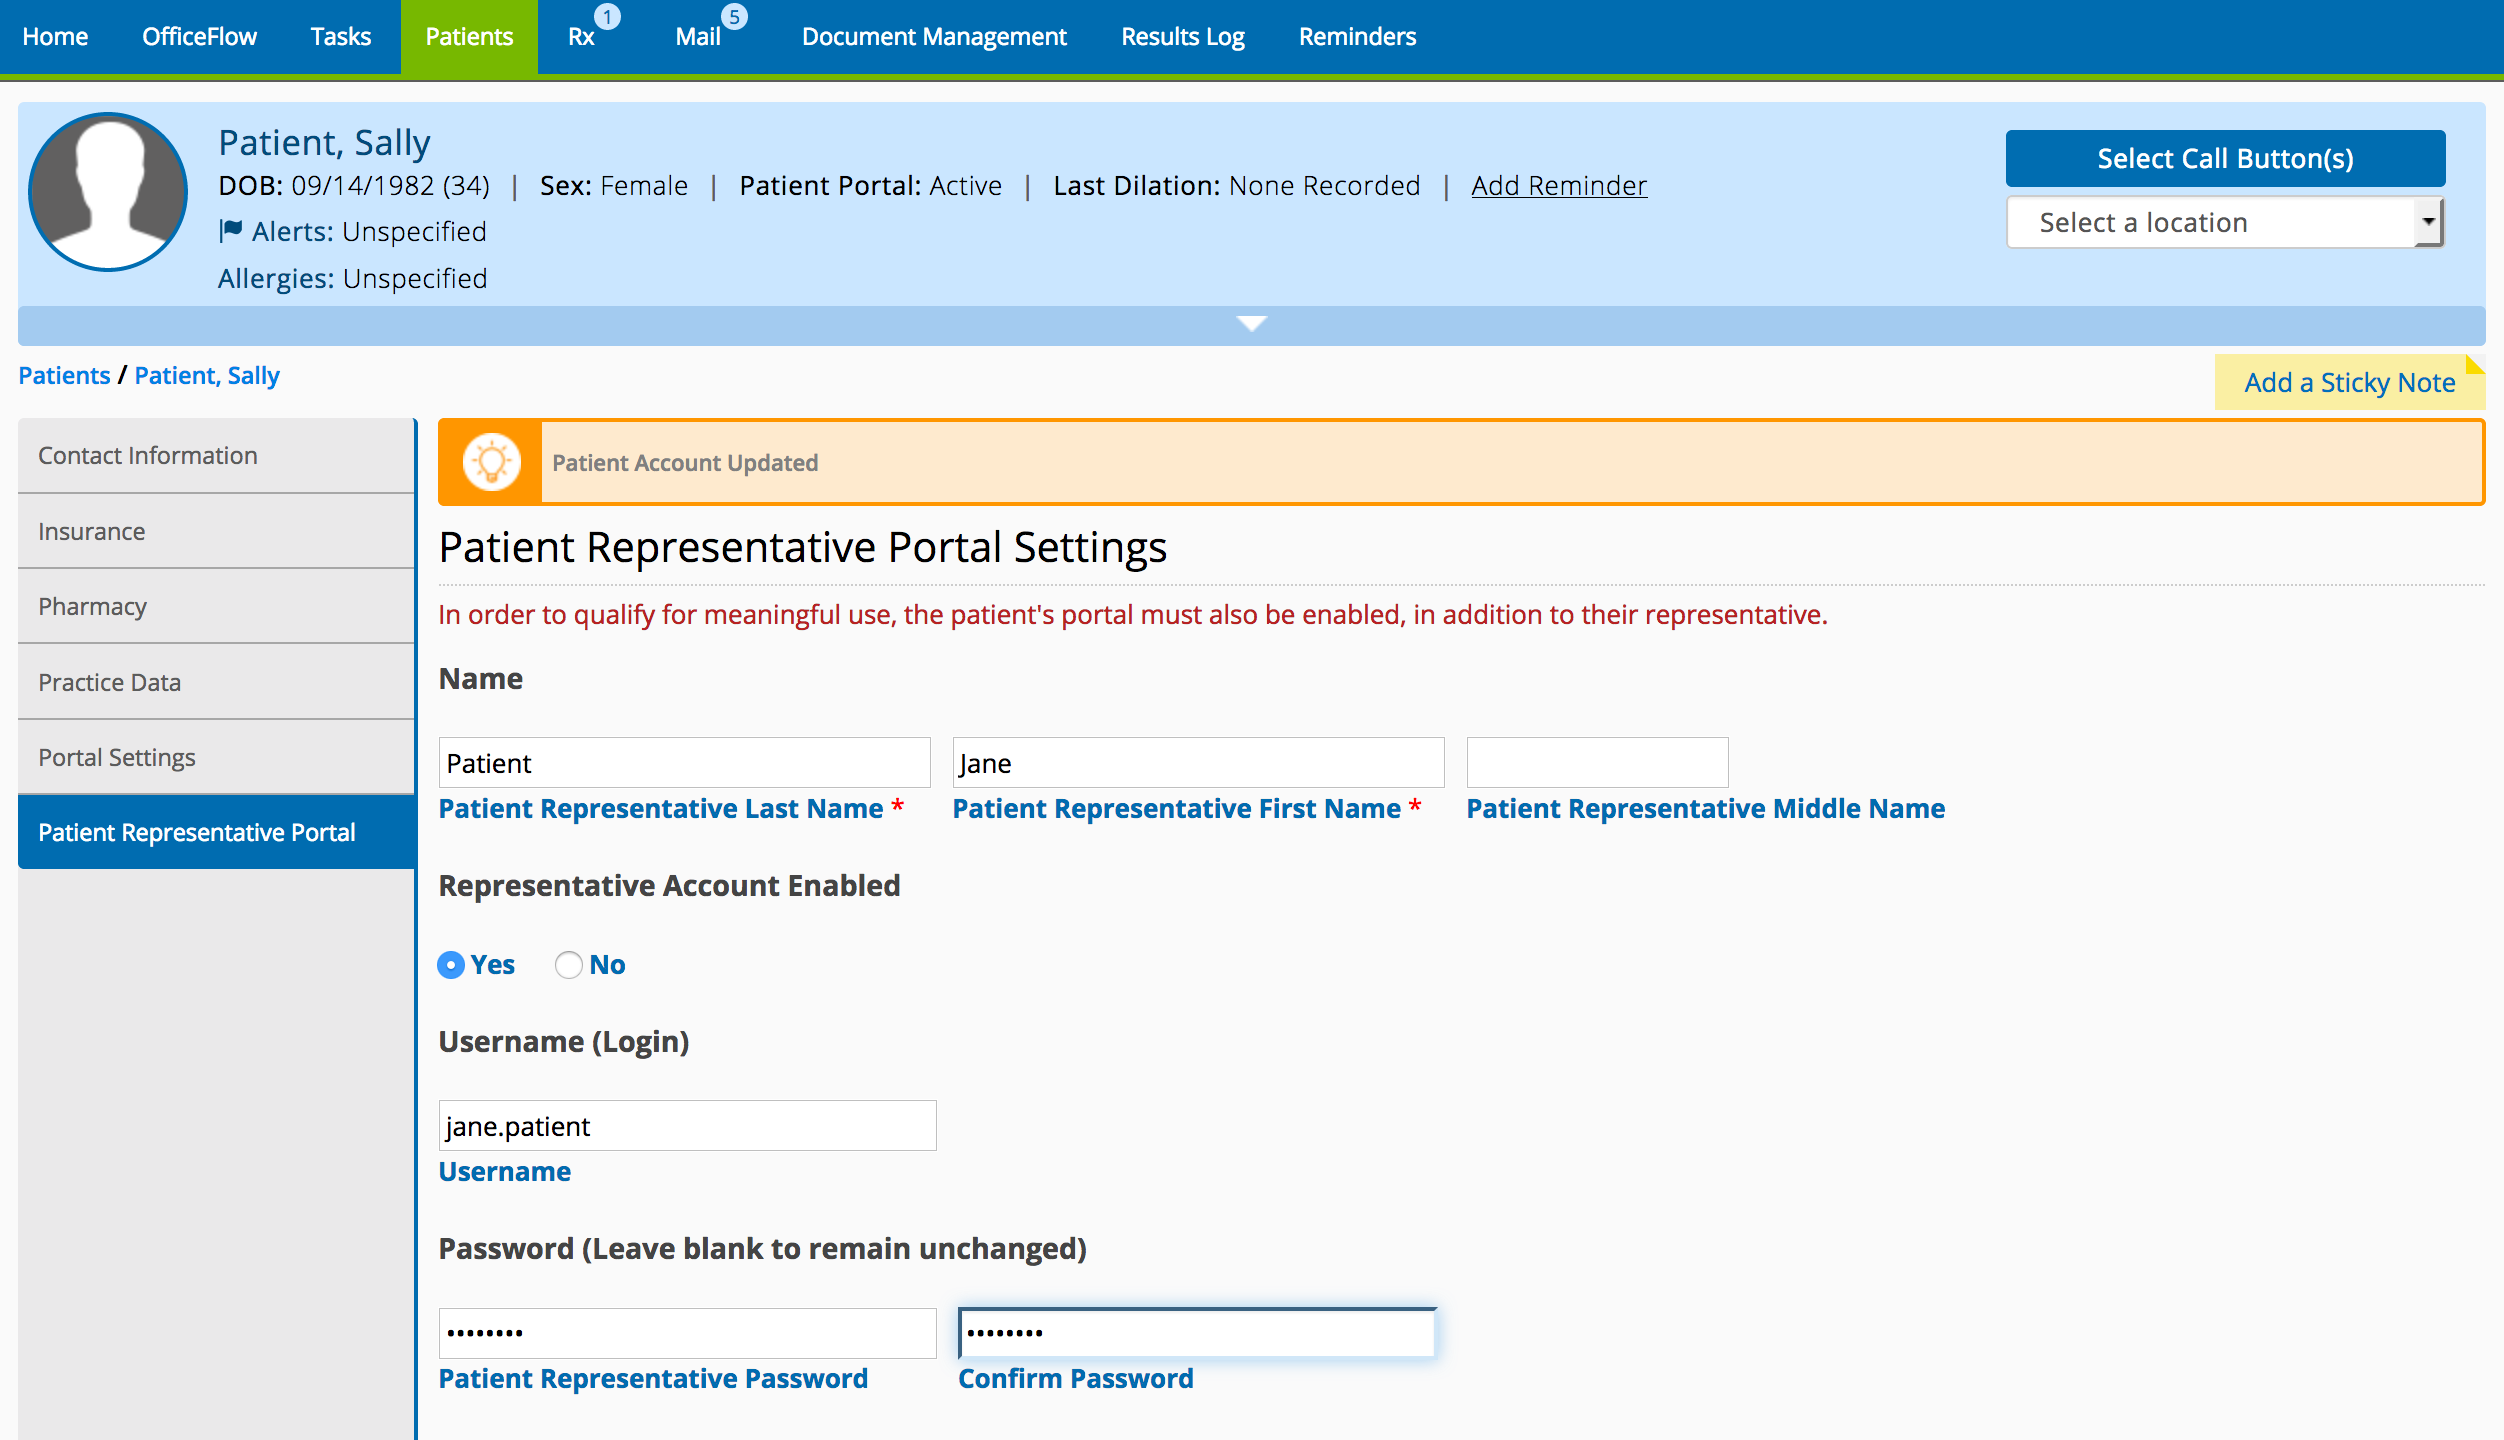
Task: Click the Representative Middle Name field
Action: 1596,763
